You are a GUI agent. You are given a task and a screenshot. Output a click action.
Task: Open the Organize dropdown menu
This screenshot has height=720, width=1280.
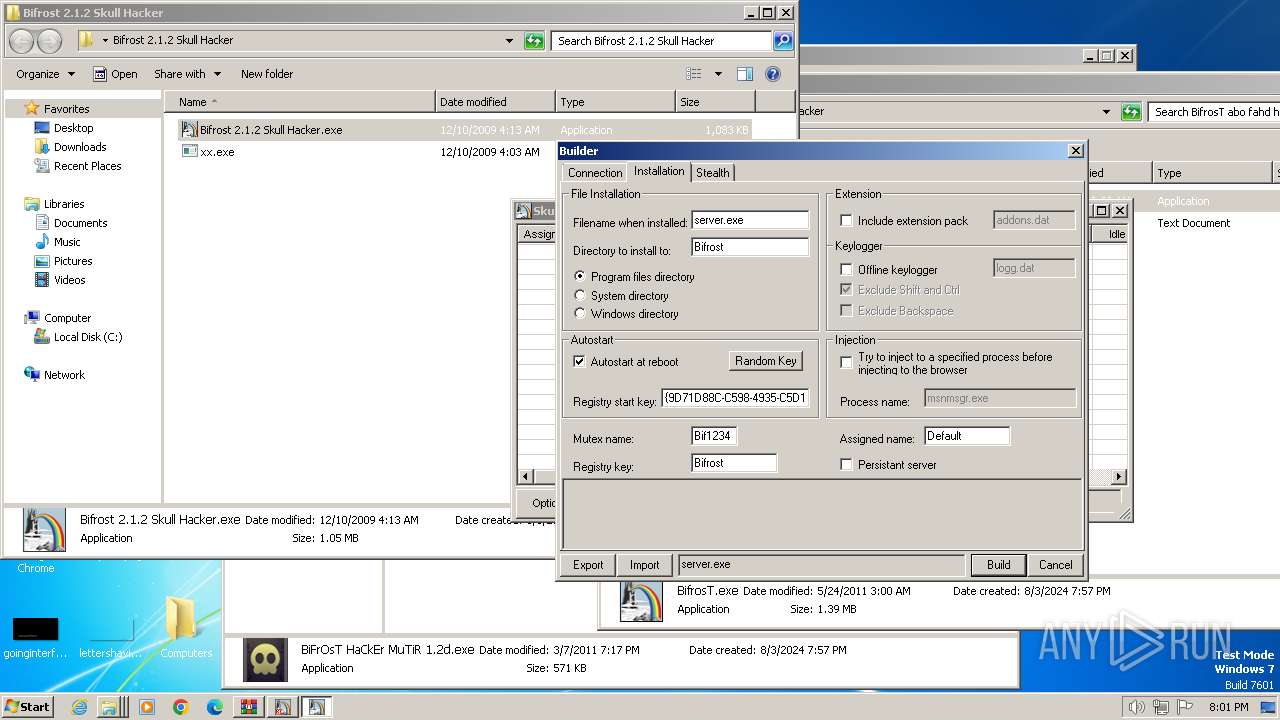45,74
